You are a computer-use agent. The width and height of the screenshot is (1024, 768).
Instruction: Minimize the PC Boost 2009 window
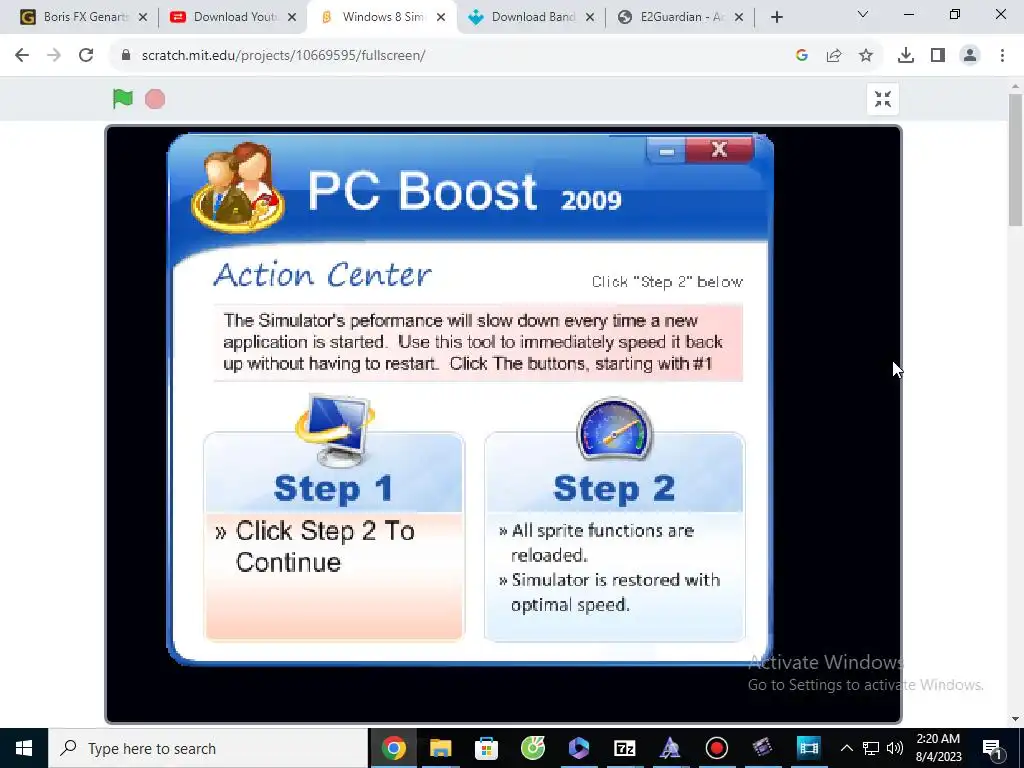point(667,151)
